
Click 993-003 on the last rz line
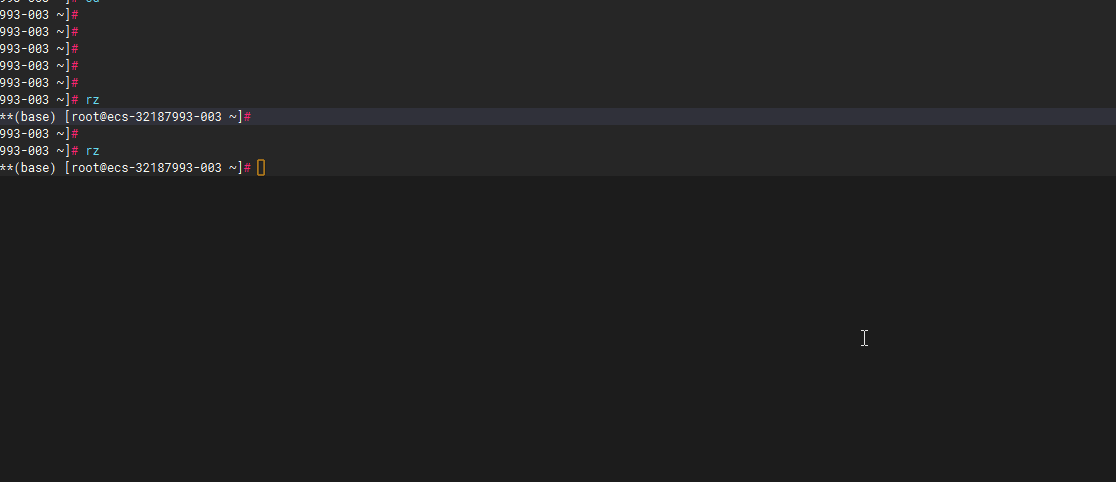(x=24, y=151)
